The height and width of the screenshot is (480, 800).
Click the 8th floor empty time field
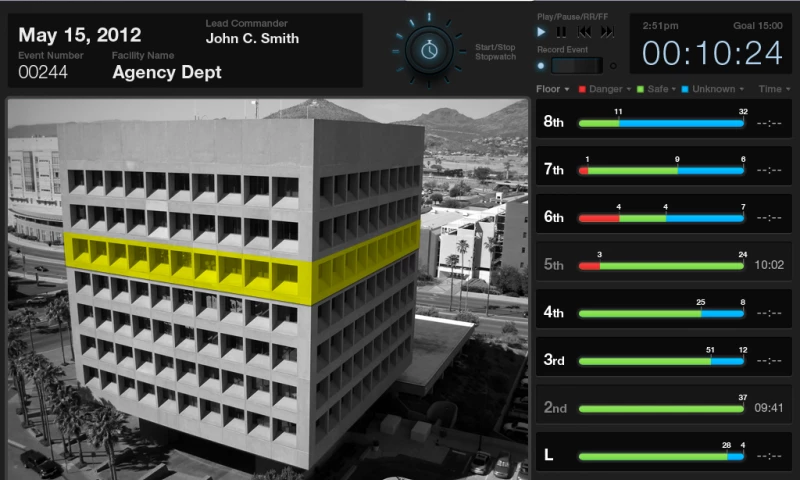[769, 123]
